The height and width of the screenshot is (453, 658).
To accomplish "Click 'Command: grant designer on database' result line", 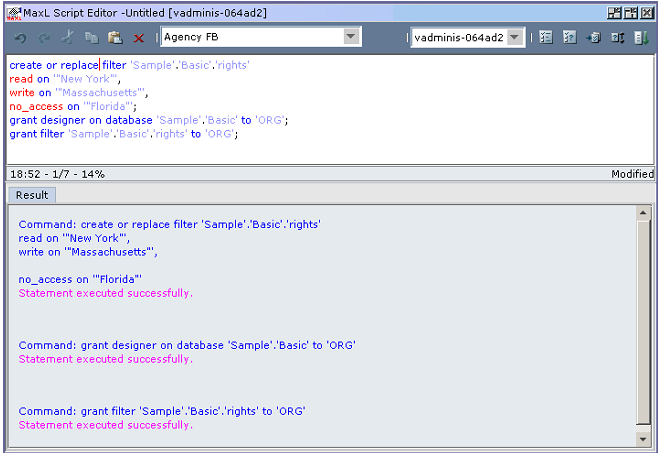I will [x=187, y=346].
